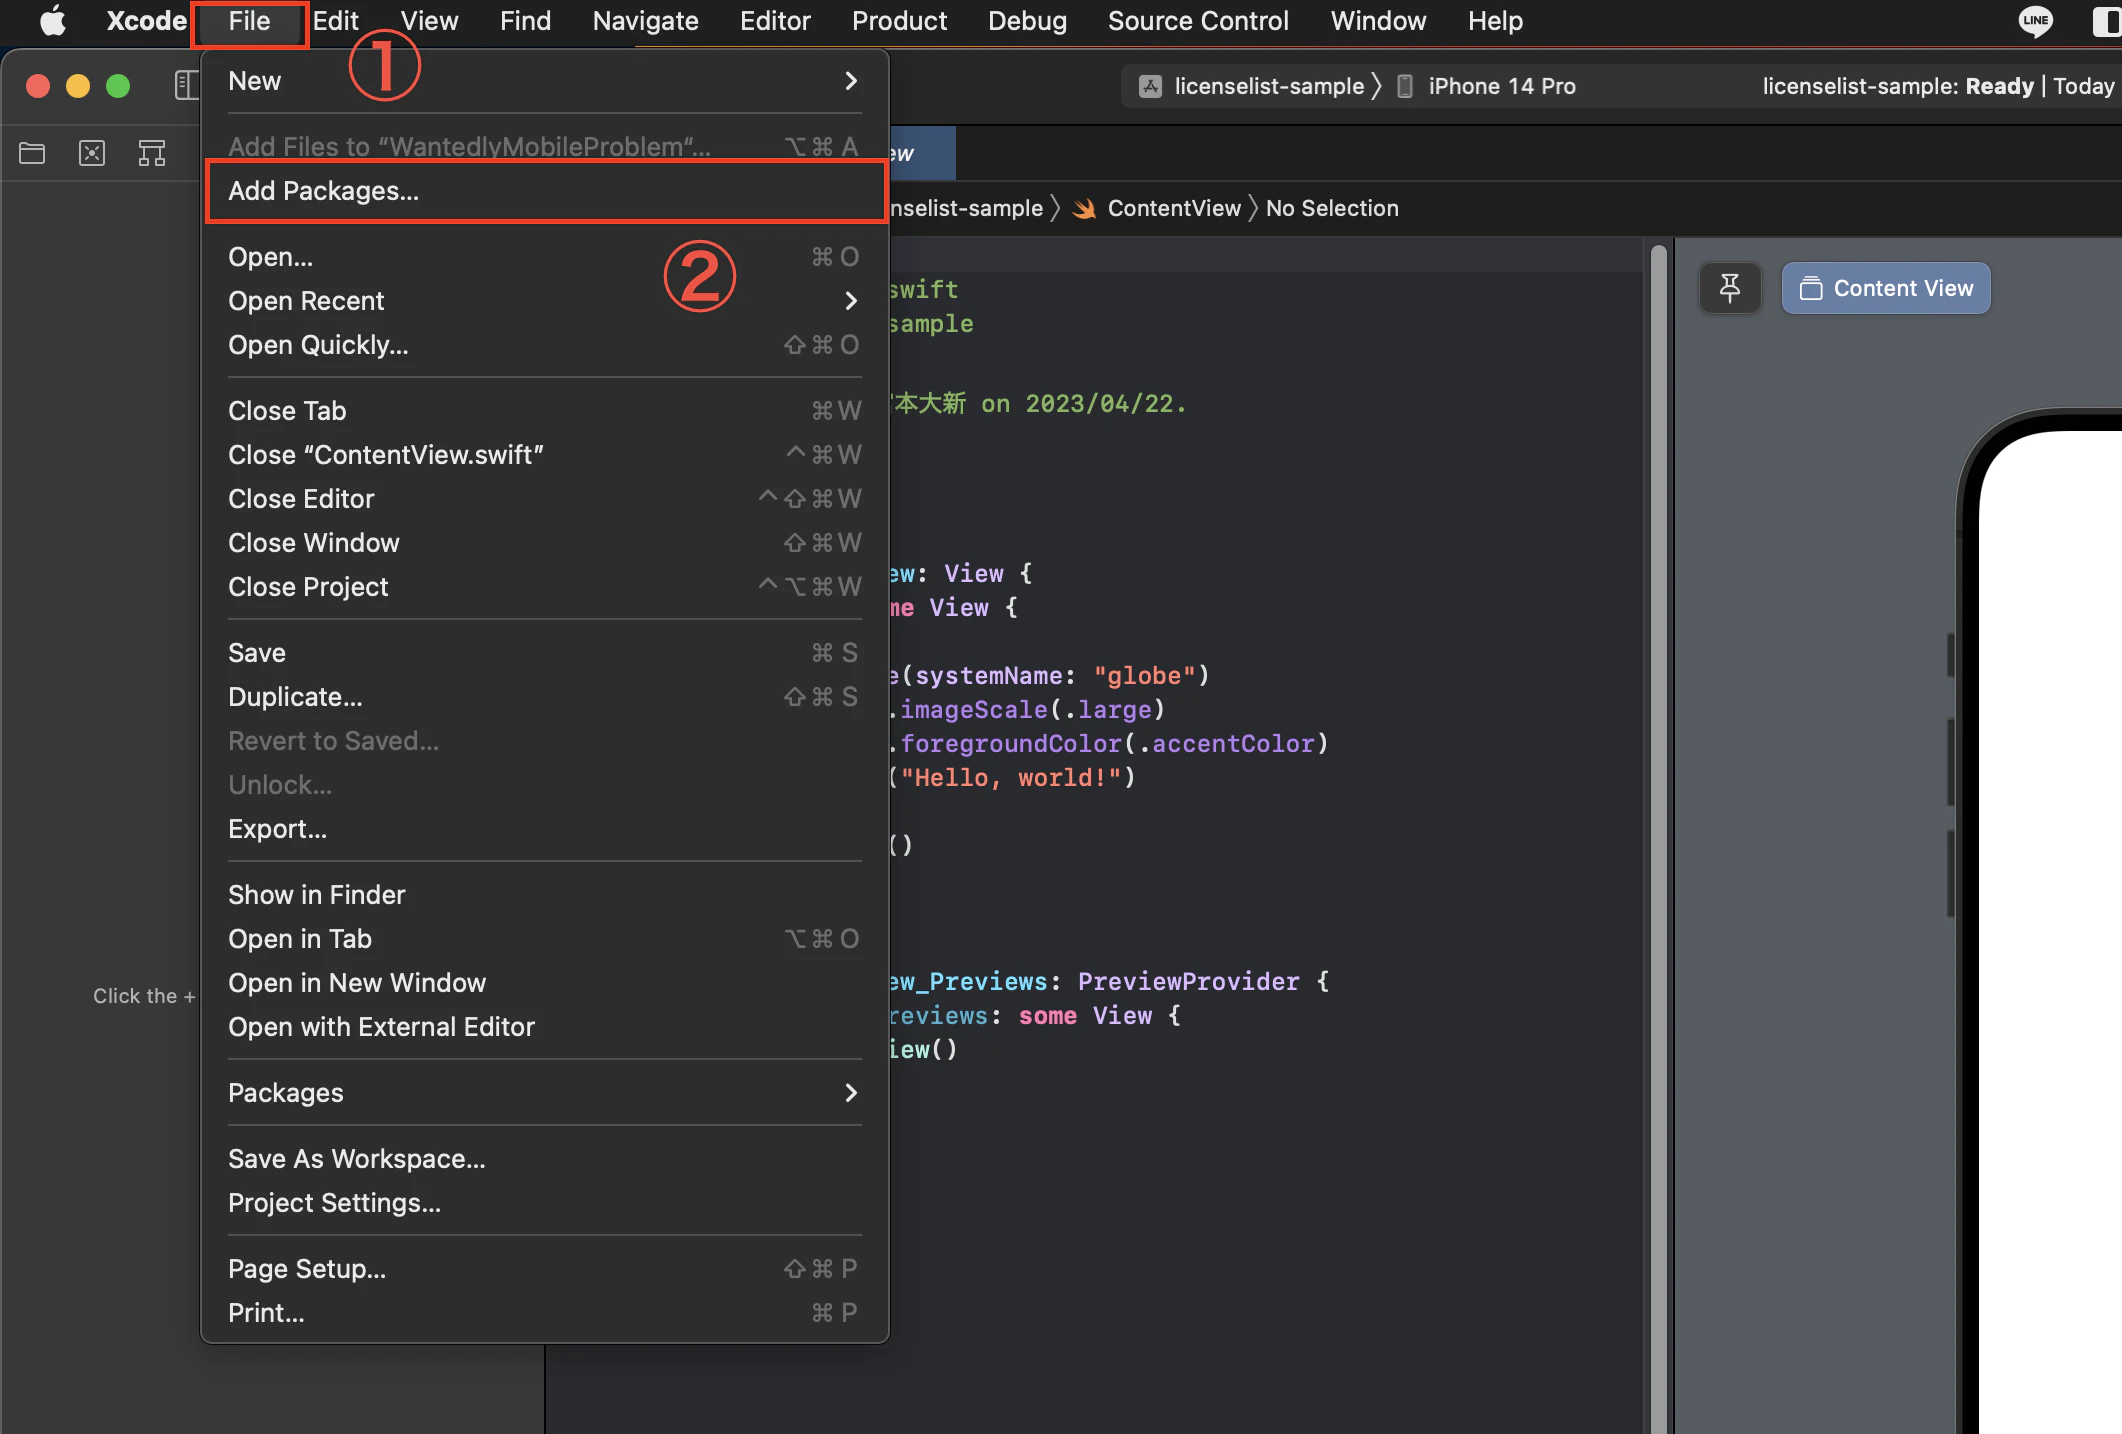Image resolution: width=2122 pixels, height=1434 pixels.
Task: Select Close Tab menu item
Action: pos(546,411)
